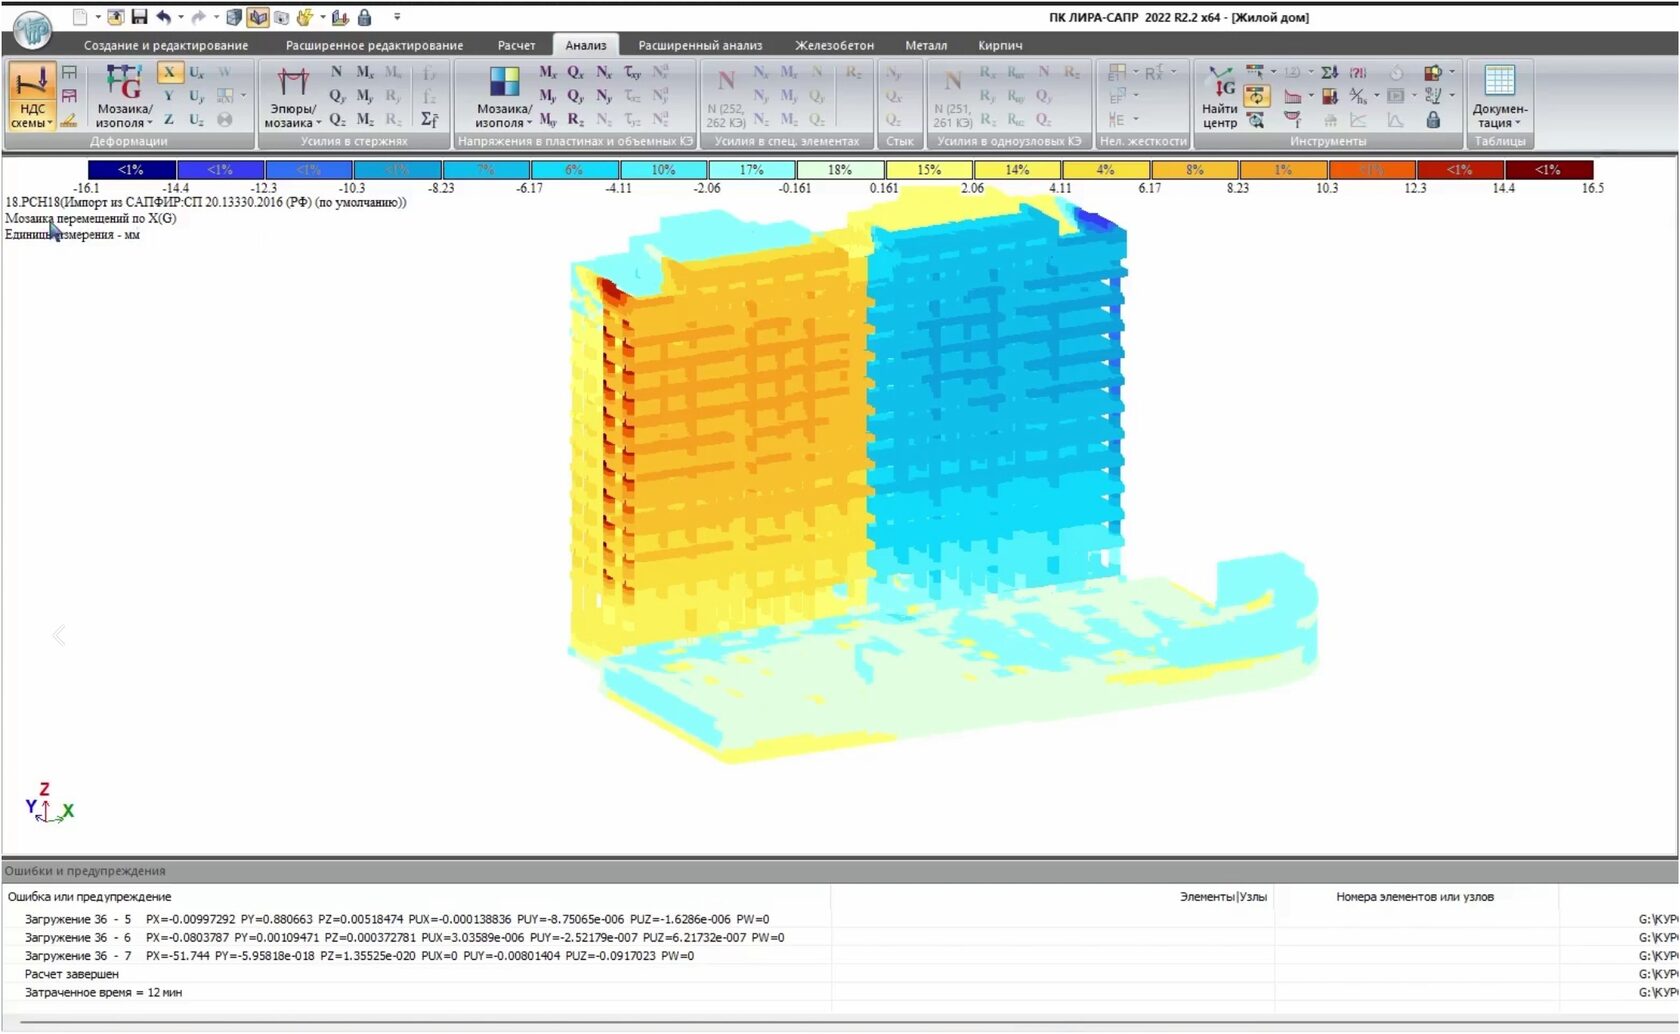The image size is (1680, 1034).
Task: Open the quick access toolbar customize dropdown
Action: coord(397,17)
